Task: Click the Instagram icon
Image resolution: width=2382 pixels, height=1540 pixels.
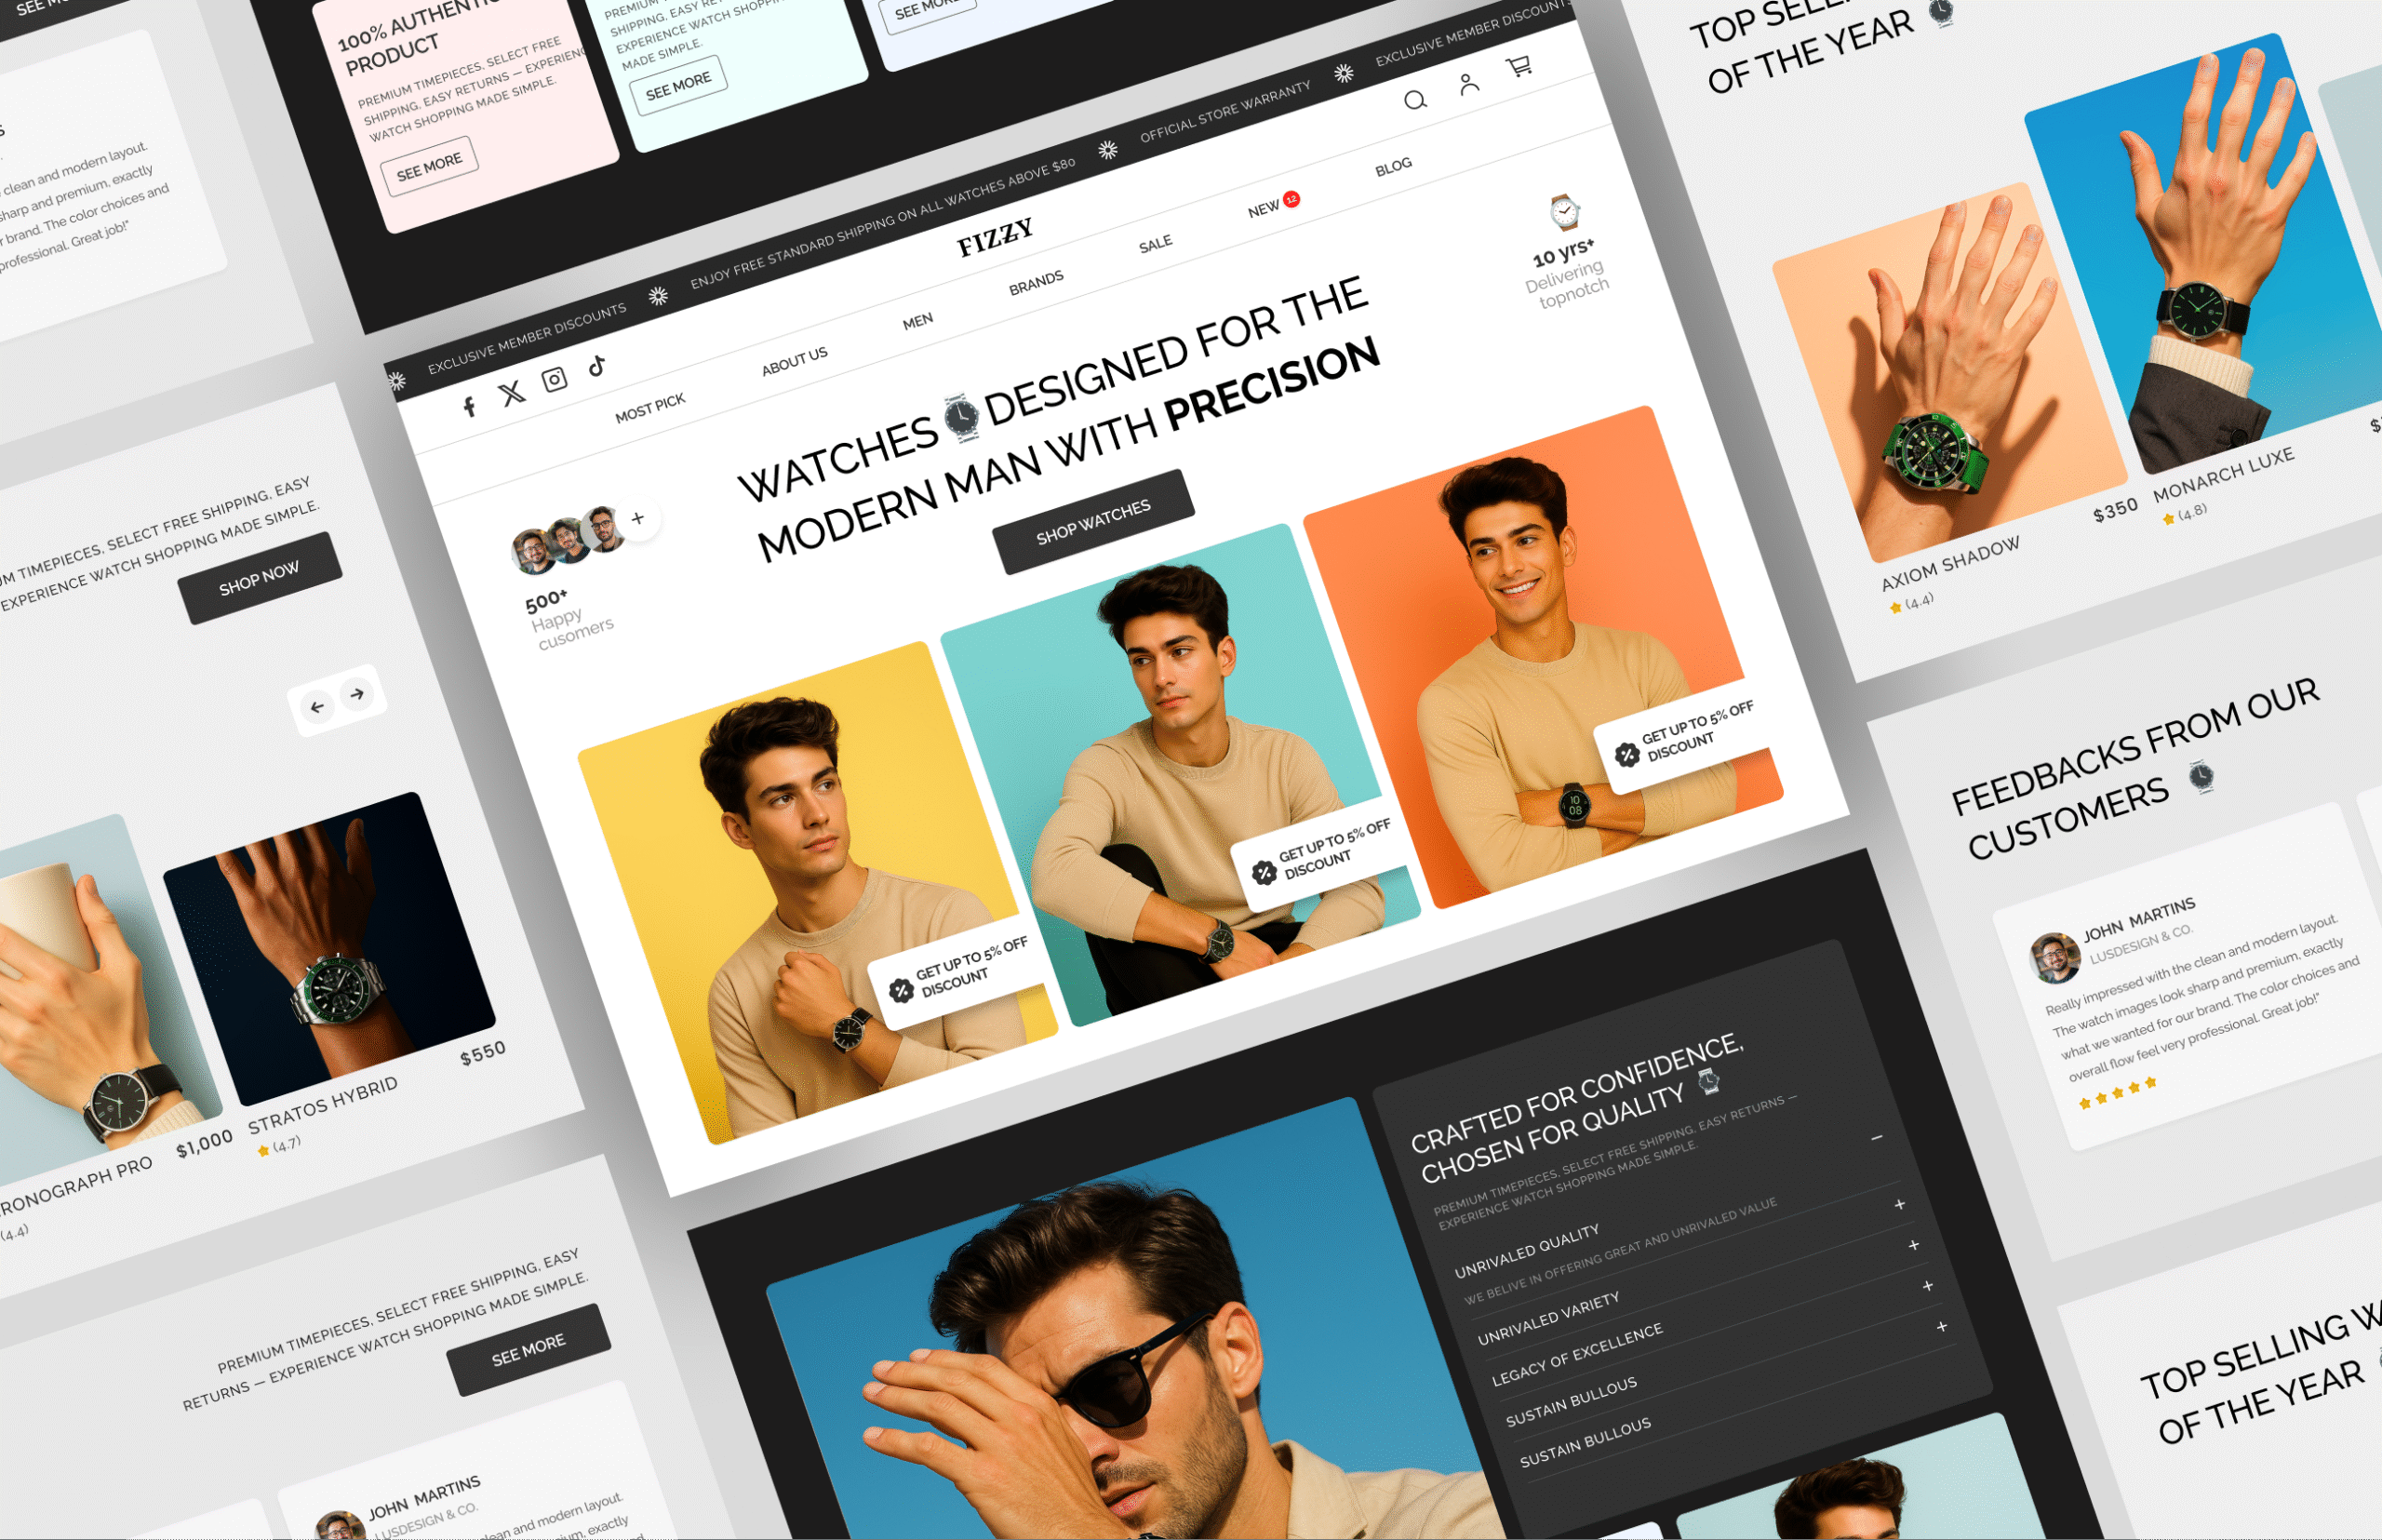Action: point(554,379)
